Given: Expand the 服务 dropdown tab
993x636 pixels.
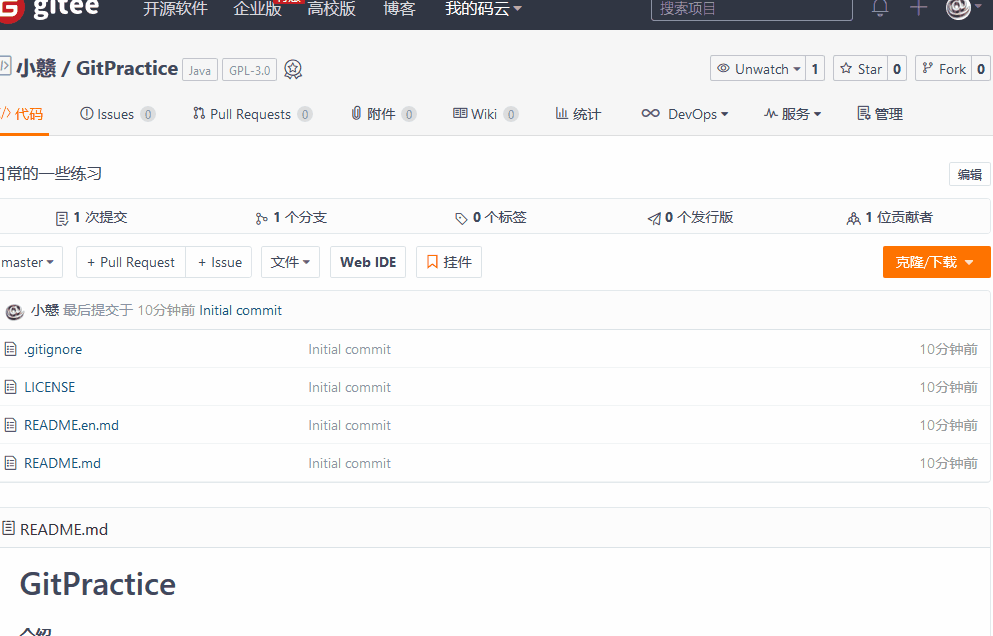Looking at the screenshot, I should [792, 114].
